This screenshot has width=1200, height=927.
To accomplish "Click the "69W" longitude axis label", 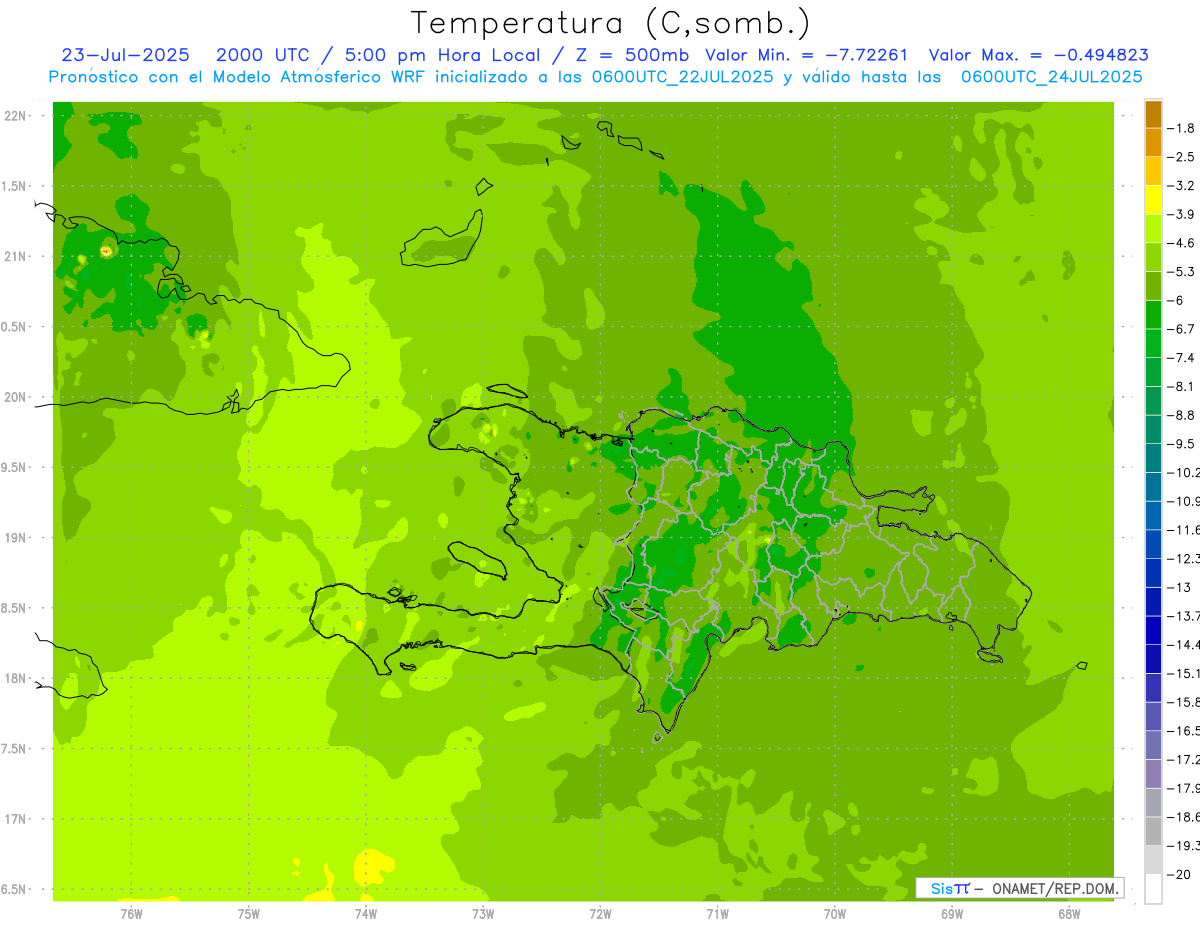I will pyautogui.click(x=952, y=913).
